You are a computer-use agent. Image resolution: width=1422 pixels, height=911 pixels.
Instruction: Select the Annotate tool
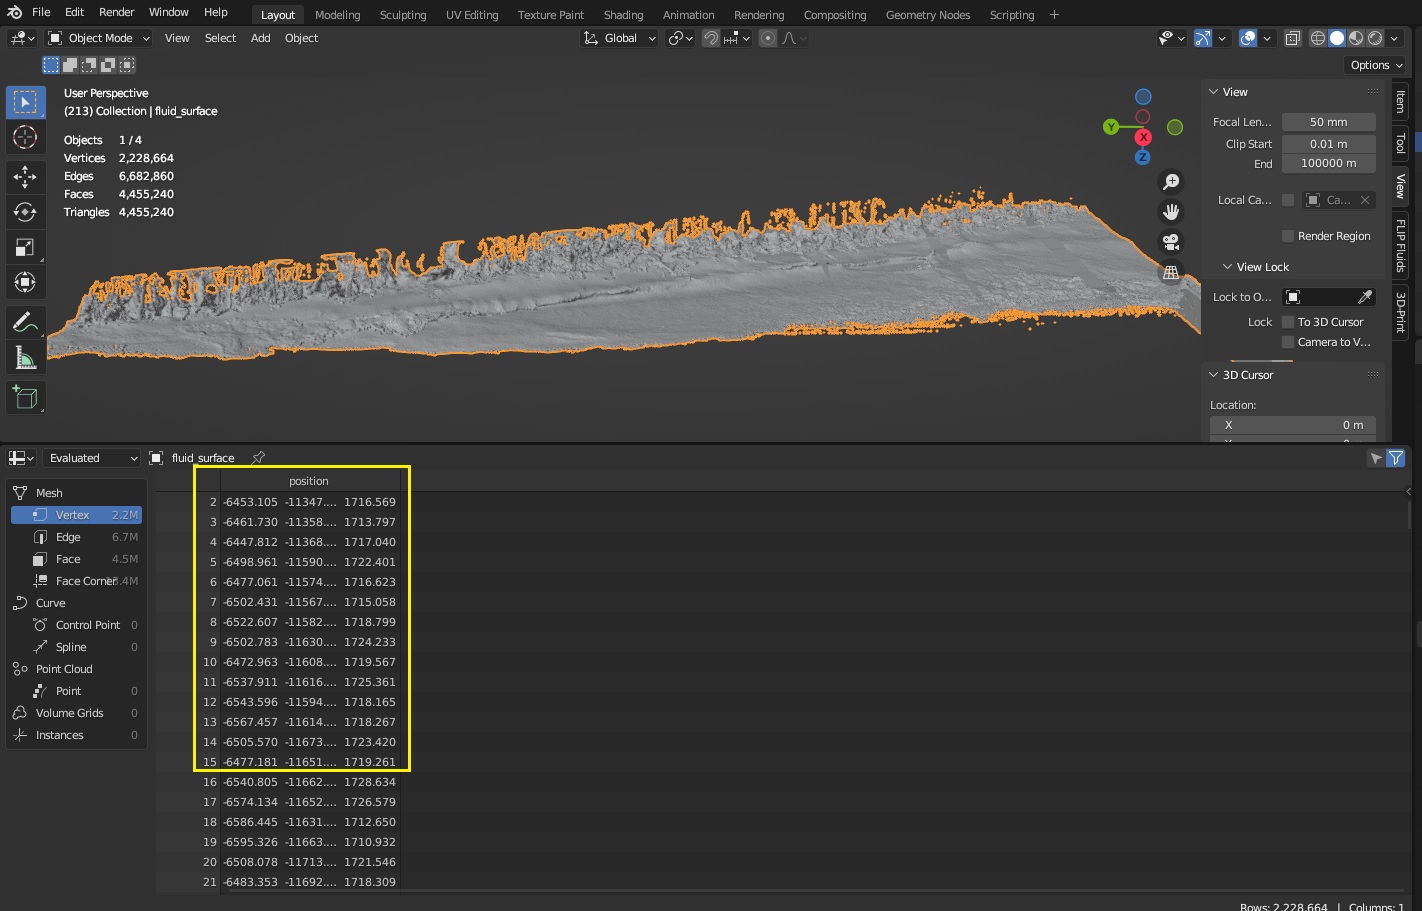coord(25,322)
